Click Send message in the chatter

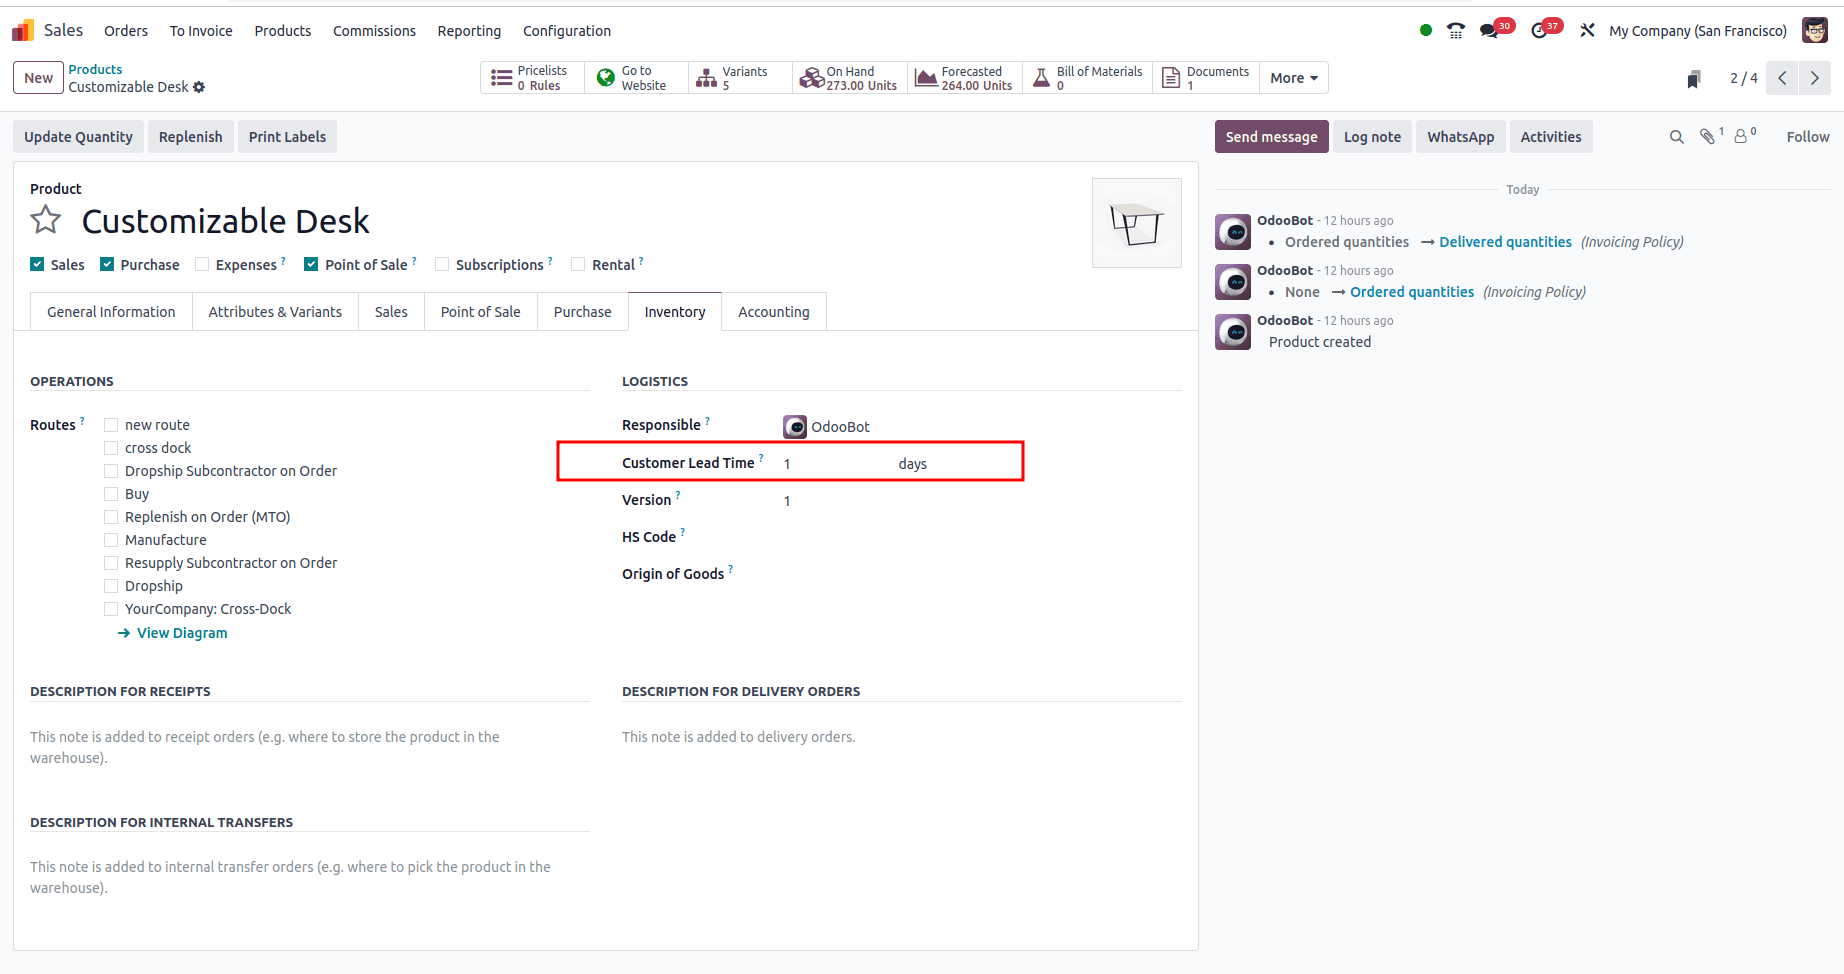[x=1272, y=137]
